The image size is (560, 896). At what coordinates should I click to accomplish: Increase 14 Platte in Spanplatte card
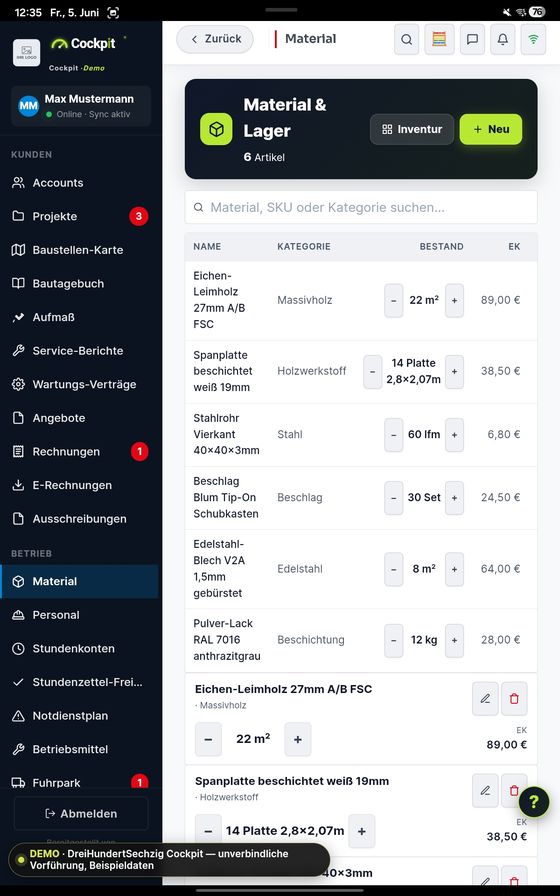tap(362, 831)
